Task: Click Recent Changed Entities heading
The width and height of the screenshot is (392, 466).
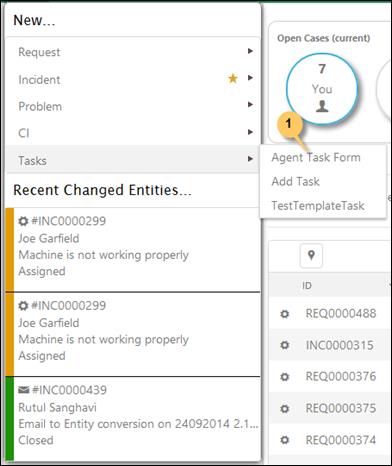Action: [102, 190]
